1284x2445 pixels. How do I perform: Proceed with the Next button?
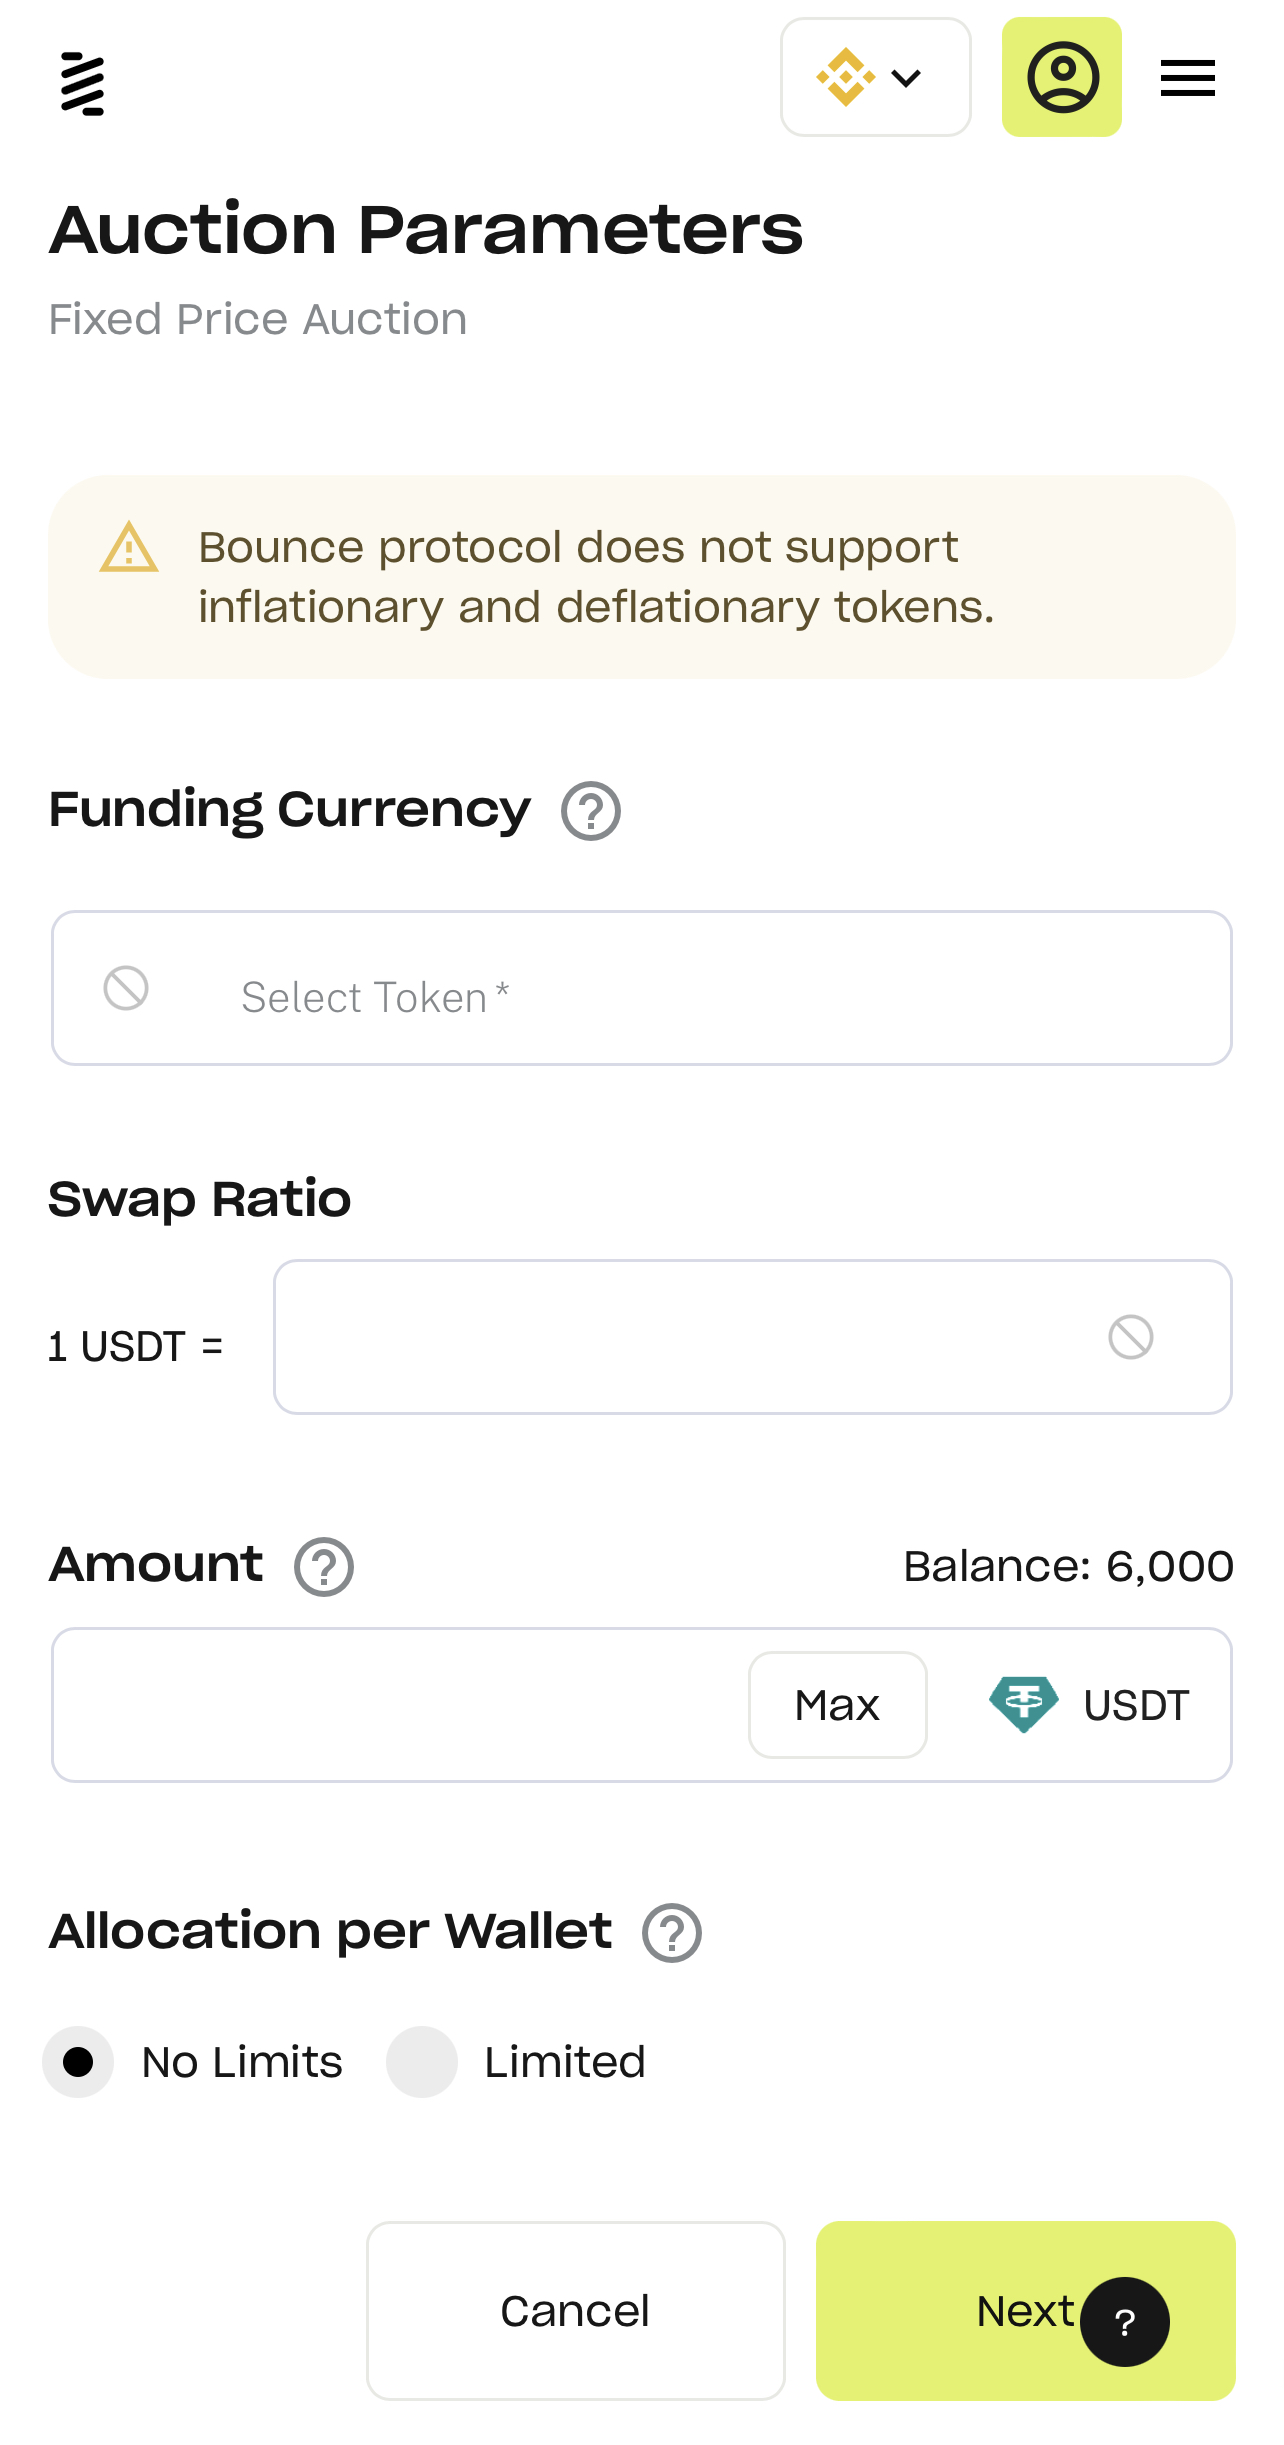point(960,2311)
